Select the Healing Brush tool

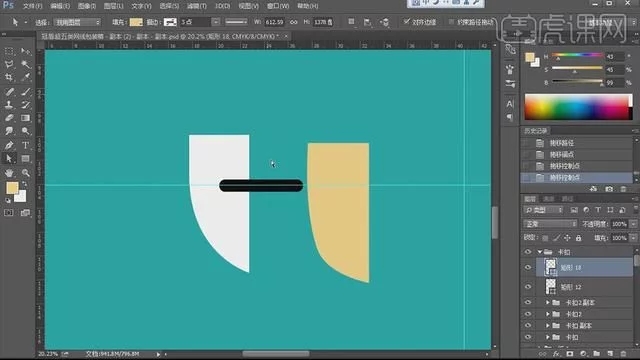point(9,92)
